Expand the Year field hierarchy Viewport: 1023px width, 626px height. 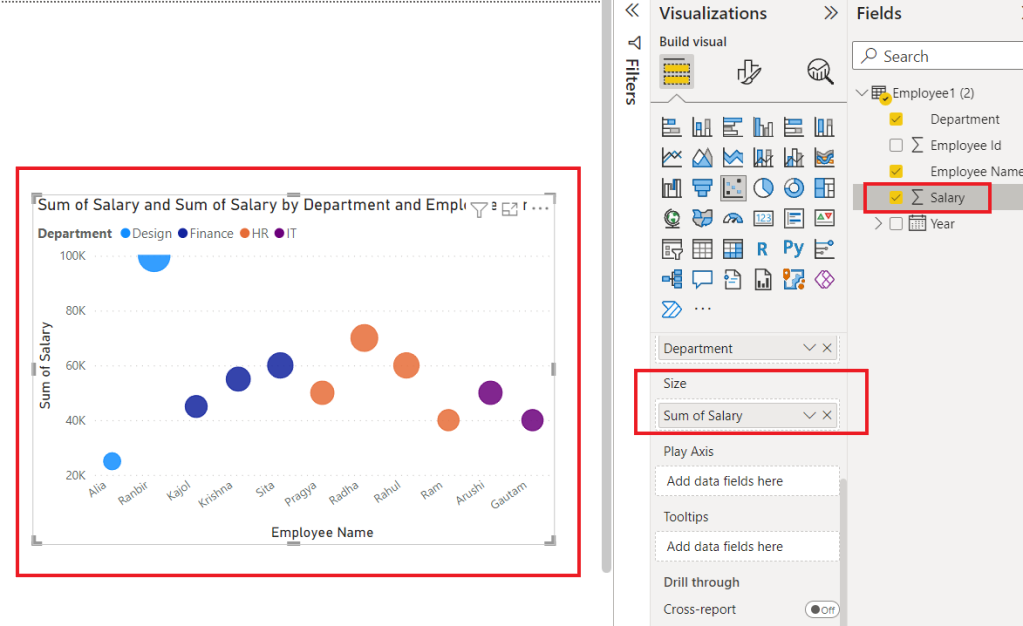(879, 223)
